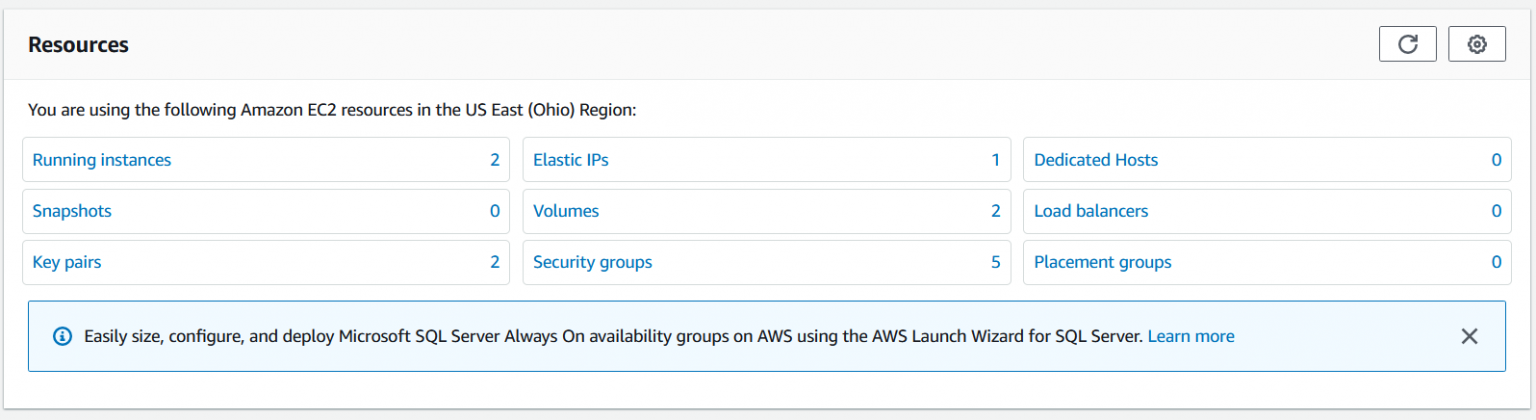Viewport: 1536px width, 420px height.
Task: Open Resources settings gear
Action: [1477, 44]
